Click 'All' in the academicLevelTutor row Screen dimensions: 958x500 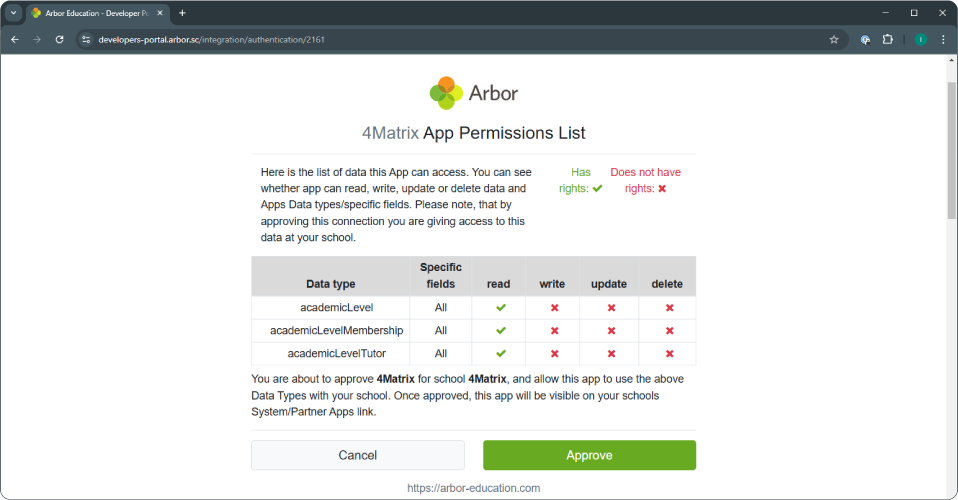tap(441, 353)
